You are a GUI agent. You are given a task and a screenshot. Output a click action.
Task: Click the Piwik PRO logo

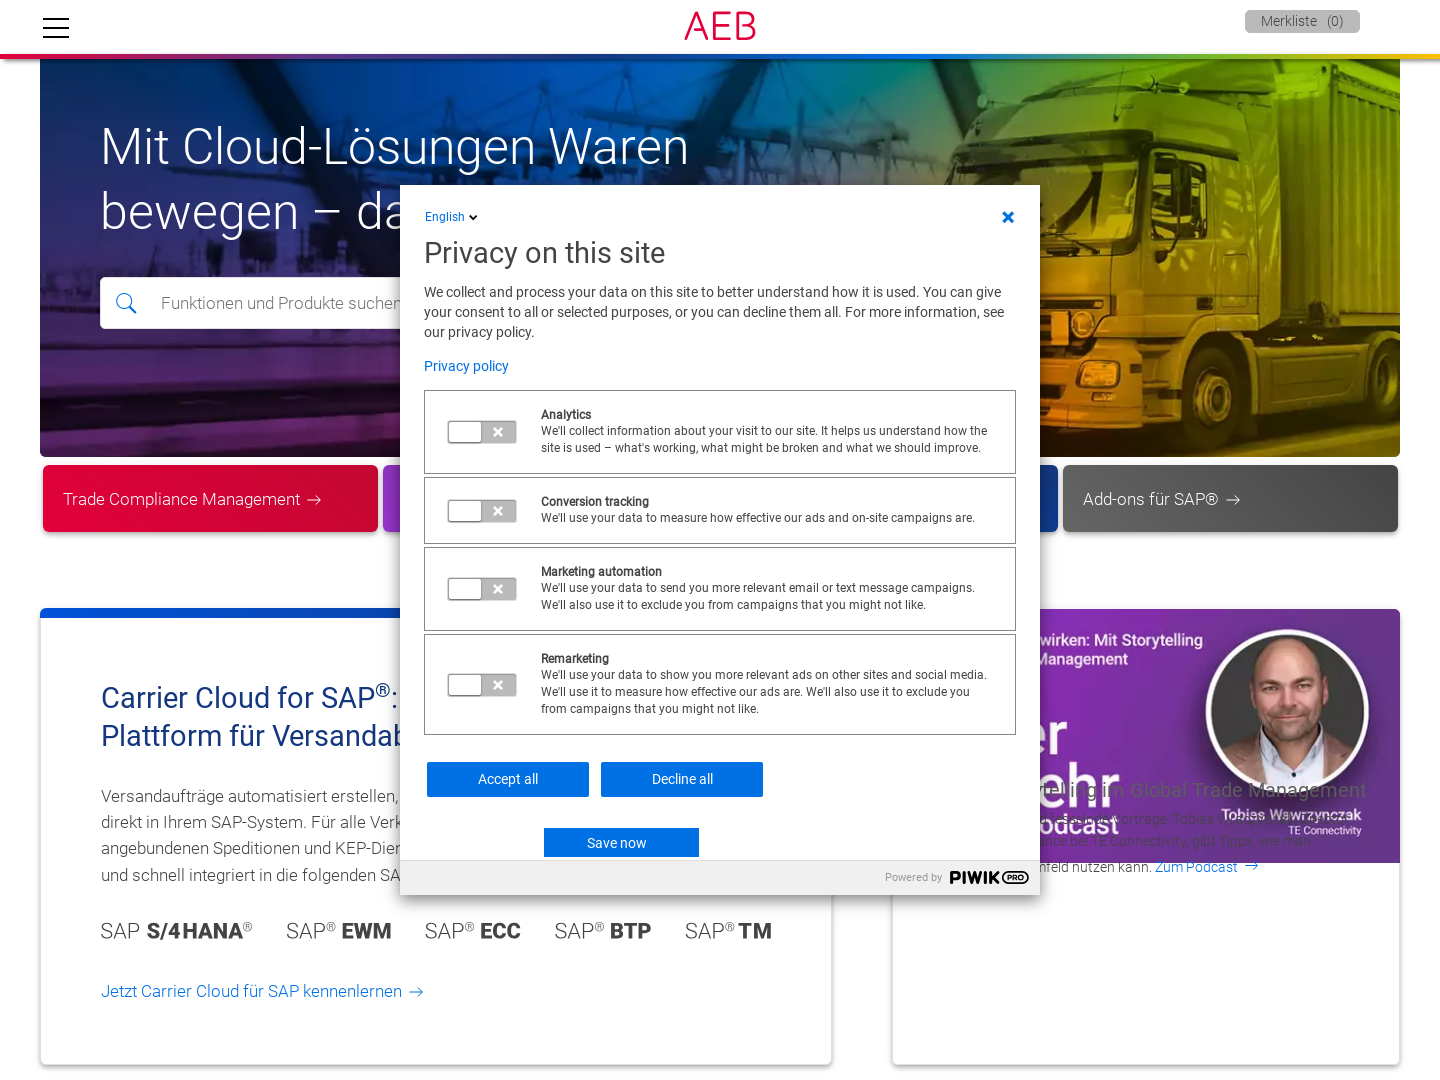point(989,877)
